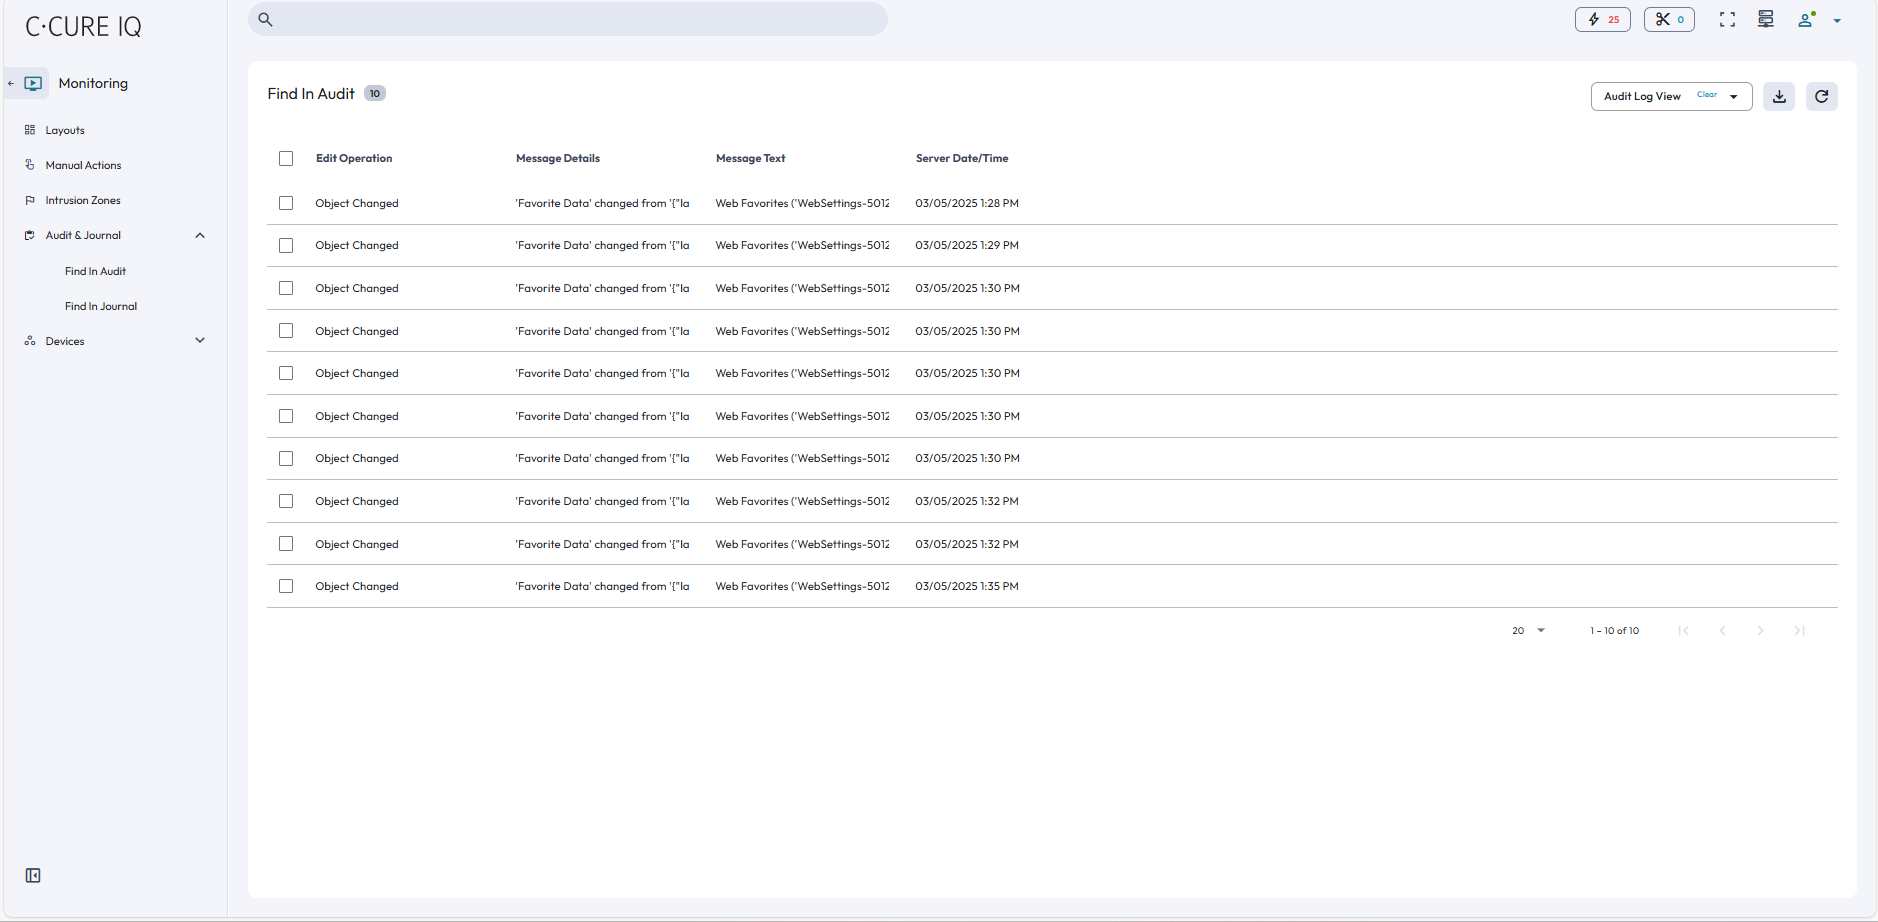Refresh the audit results list

(1821, 97)
